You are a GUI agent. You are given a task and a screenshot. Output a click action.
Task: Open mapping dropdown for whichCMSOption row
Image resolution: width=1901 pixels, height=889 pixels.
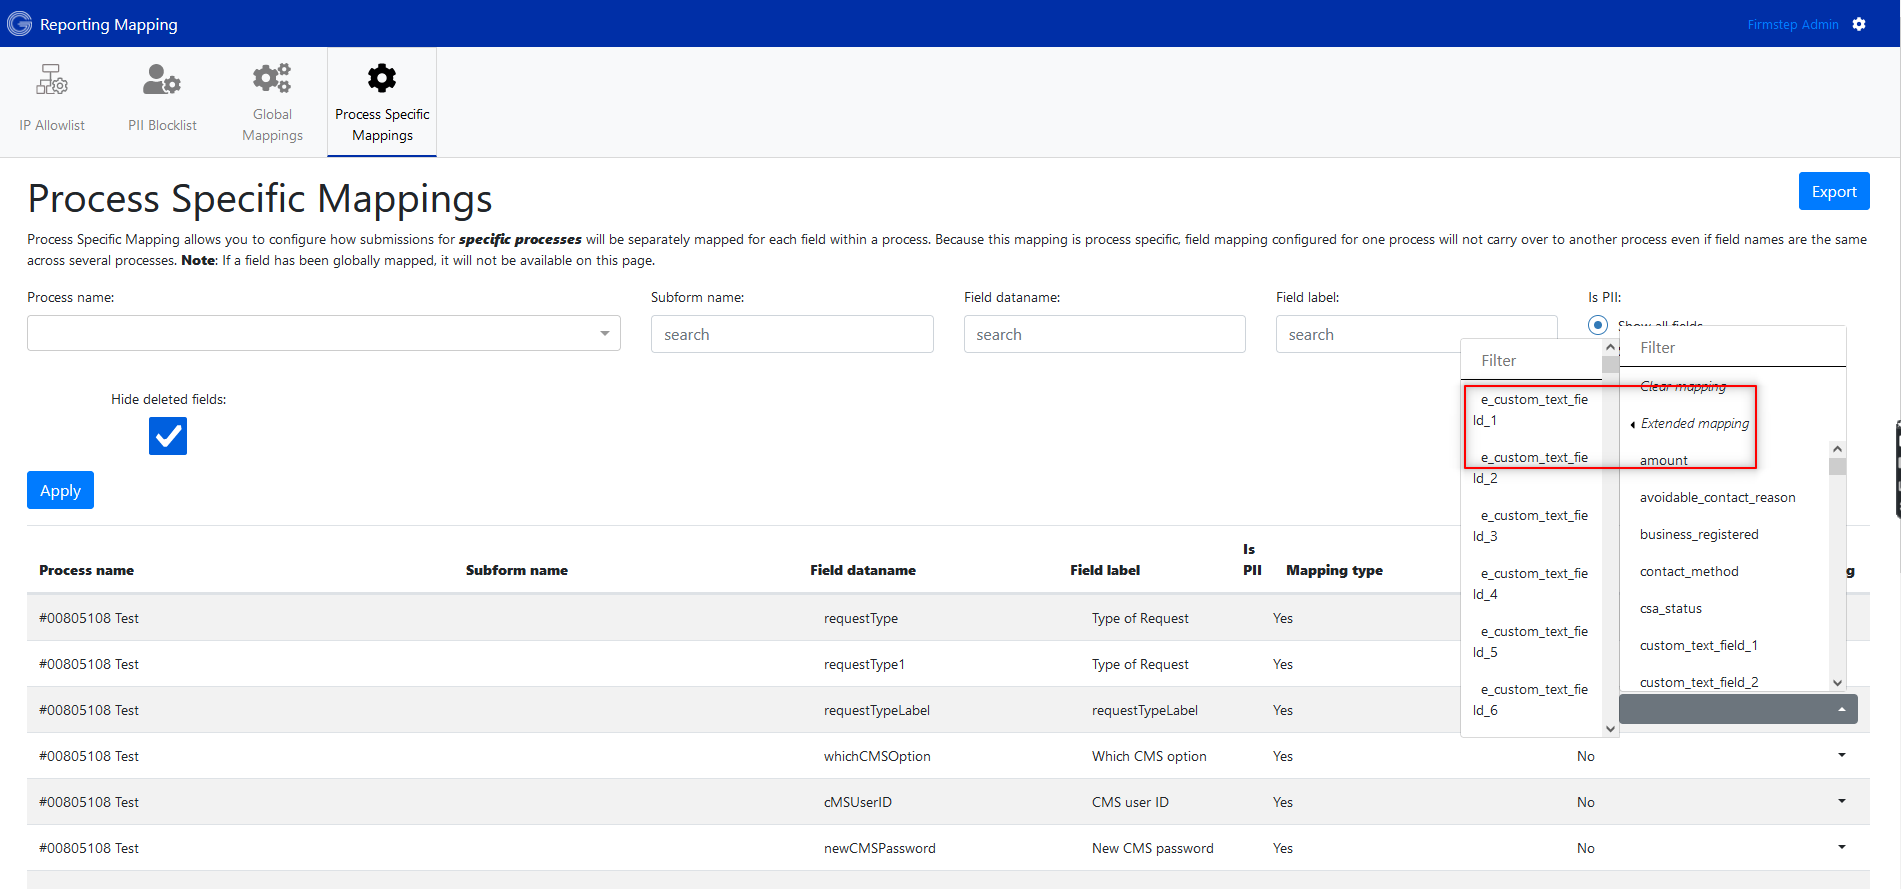pos(1842,755)
